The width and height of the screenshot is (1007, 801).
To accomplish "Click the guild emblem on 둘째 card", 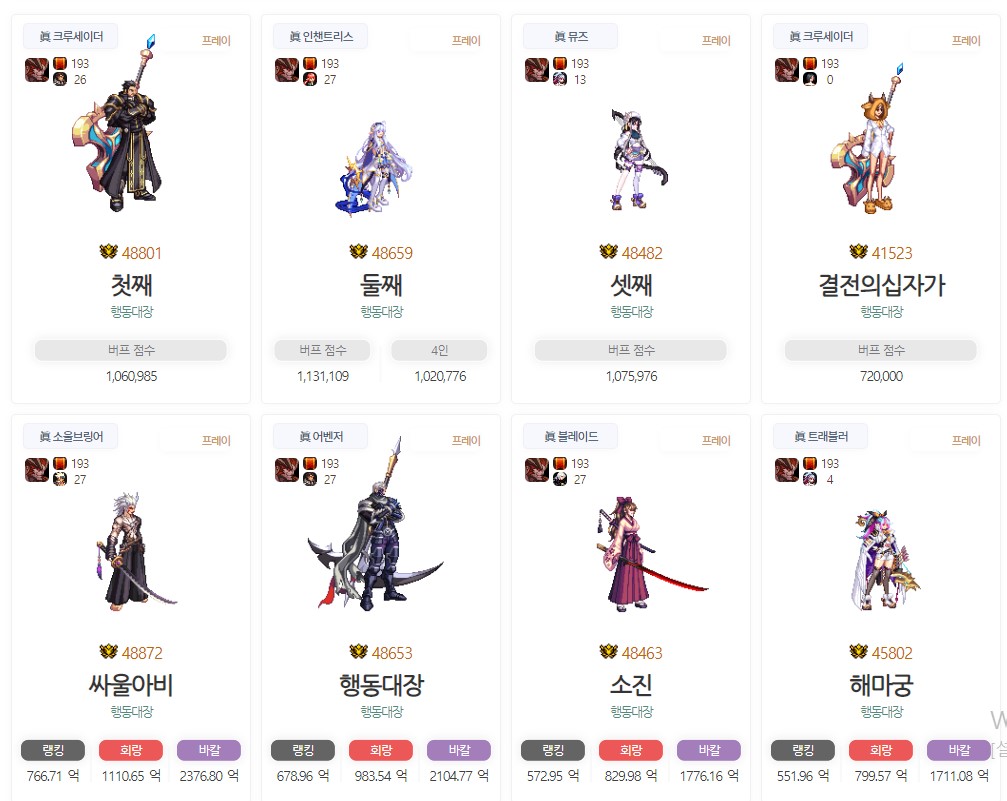I will tap(286, 70).
